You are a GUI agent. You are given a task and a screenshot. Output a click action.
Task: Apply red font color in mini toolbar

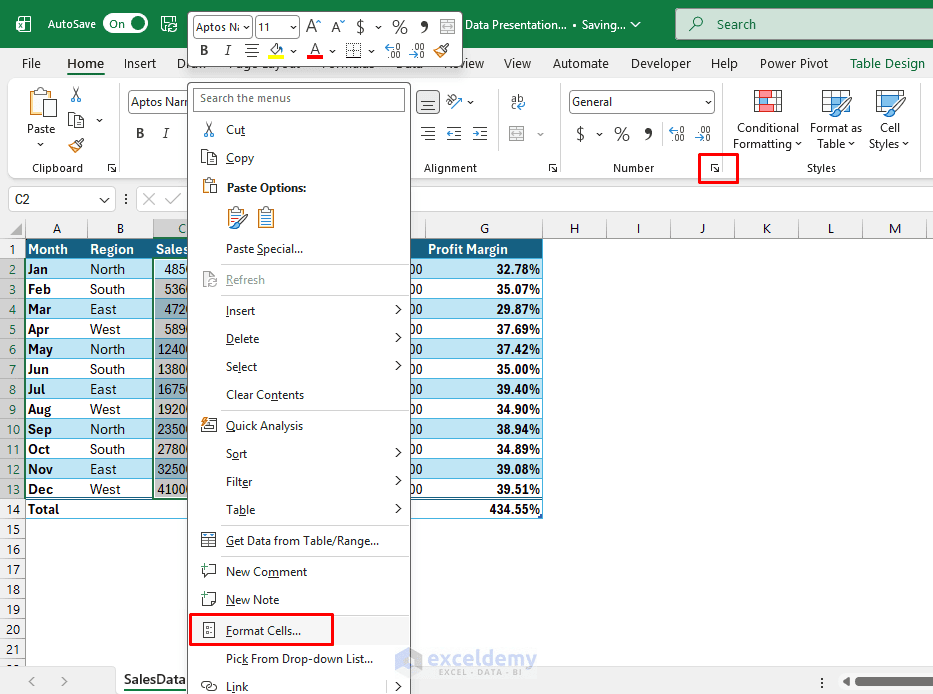point(315,51)
